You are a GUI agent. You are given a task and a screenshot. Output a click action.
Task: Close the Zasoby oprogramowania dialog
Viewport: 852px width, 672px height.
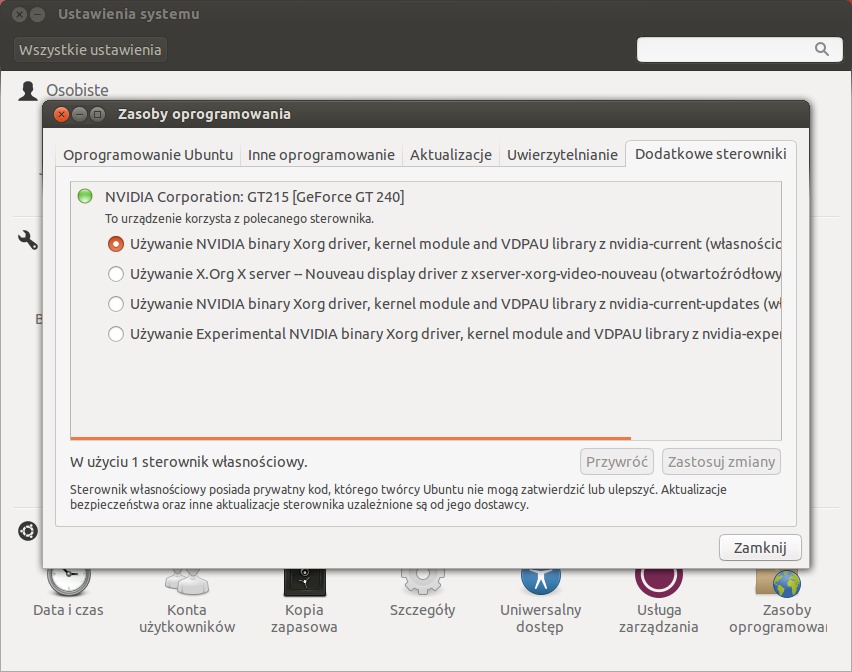coord(61,114)
